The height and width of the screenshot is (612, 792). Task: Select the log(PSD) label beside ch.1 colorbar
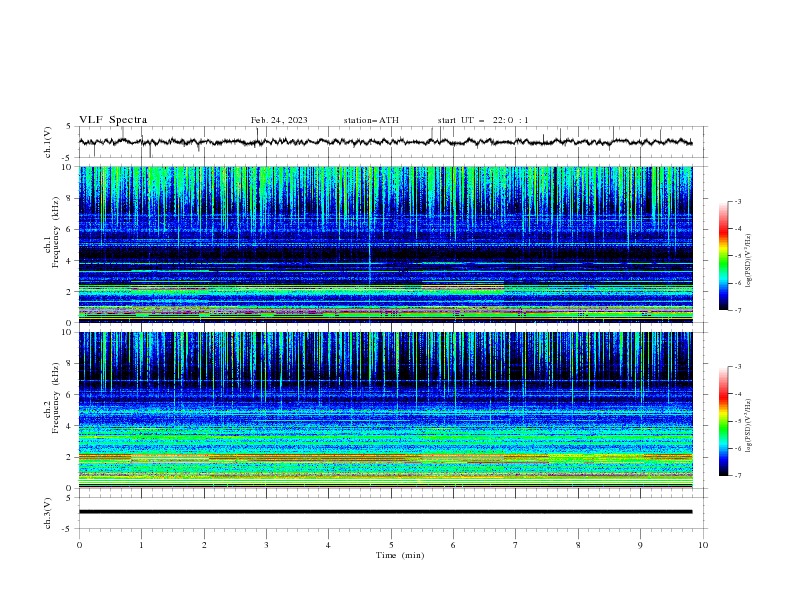click(x=749, y=261)
